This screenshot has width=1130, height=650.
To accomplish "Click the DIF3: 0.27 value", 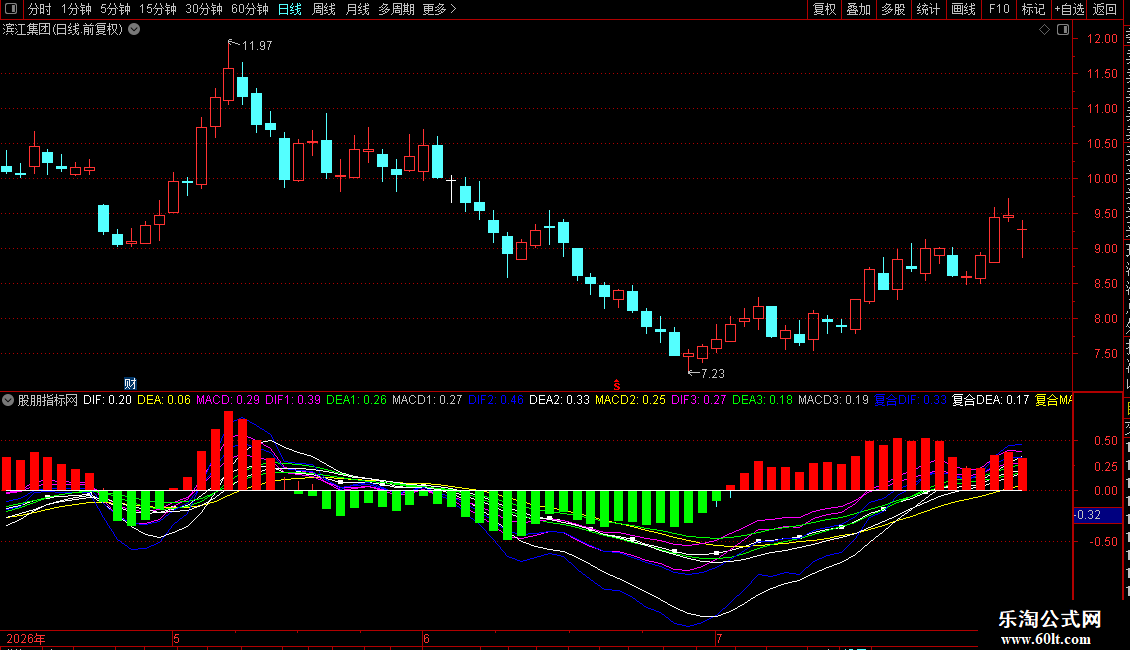I will click(698, 400).
